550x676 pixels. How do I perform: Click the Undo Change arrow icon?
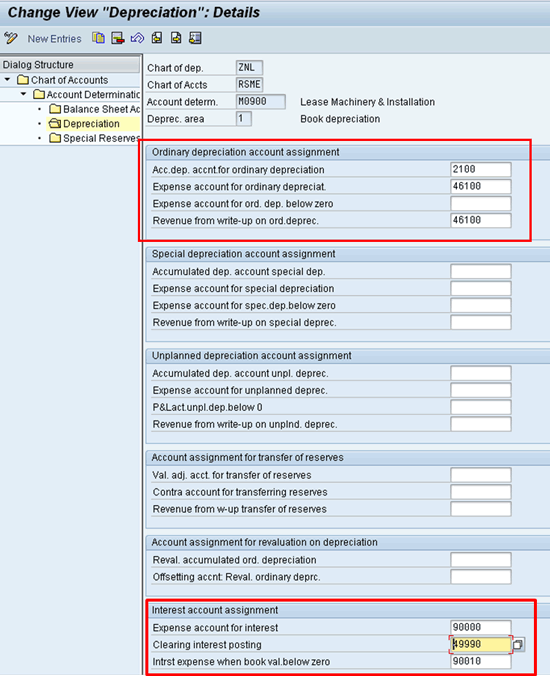(137, 38)
